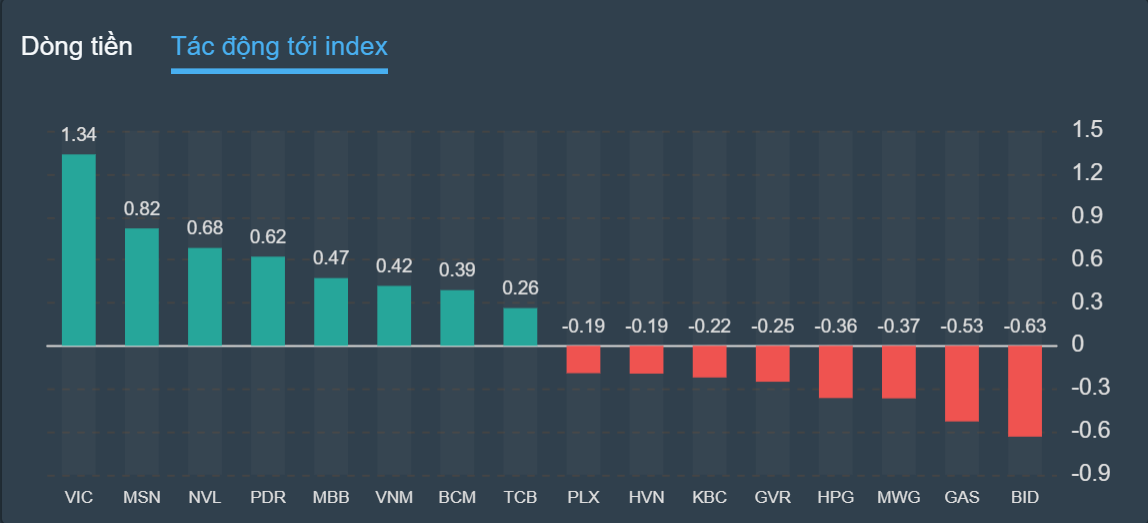The image size is (1148, 523).
Task: Click the BCM bar
Action: click(x=457, y=318)
